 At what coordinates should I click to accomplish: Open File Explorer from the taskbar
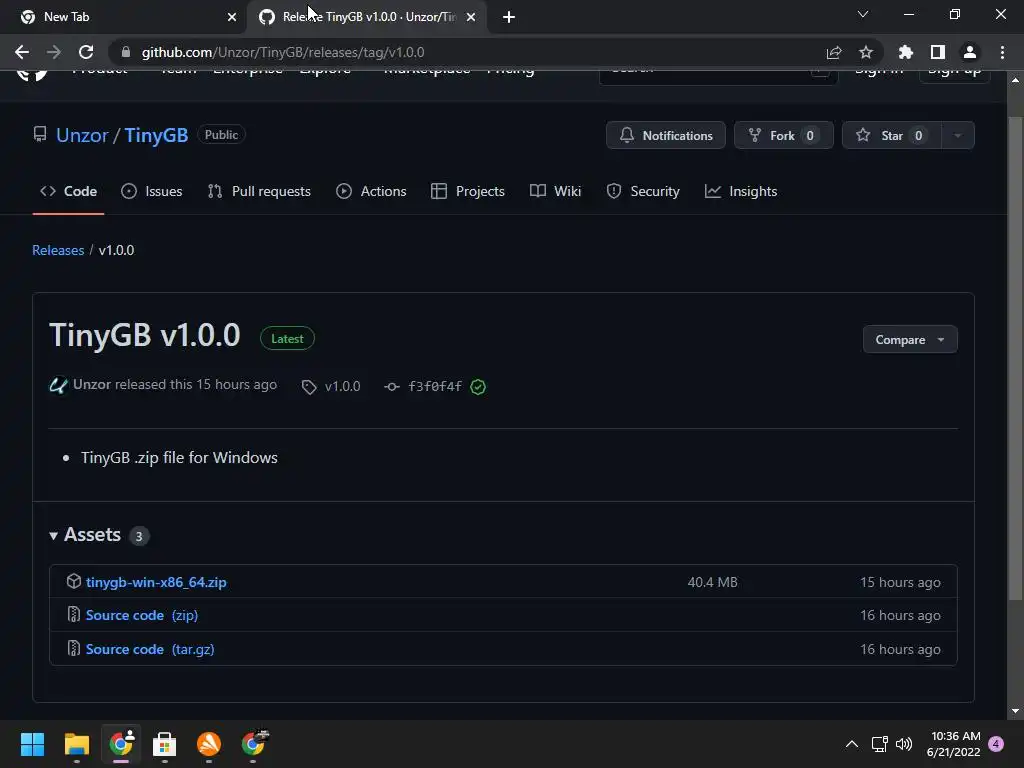coord(76,744)
